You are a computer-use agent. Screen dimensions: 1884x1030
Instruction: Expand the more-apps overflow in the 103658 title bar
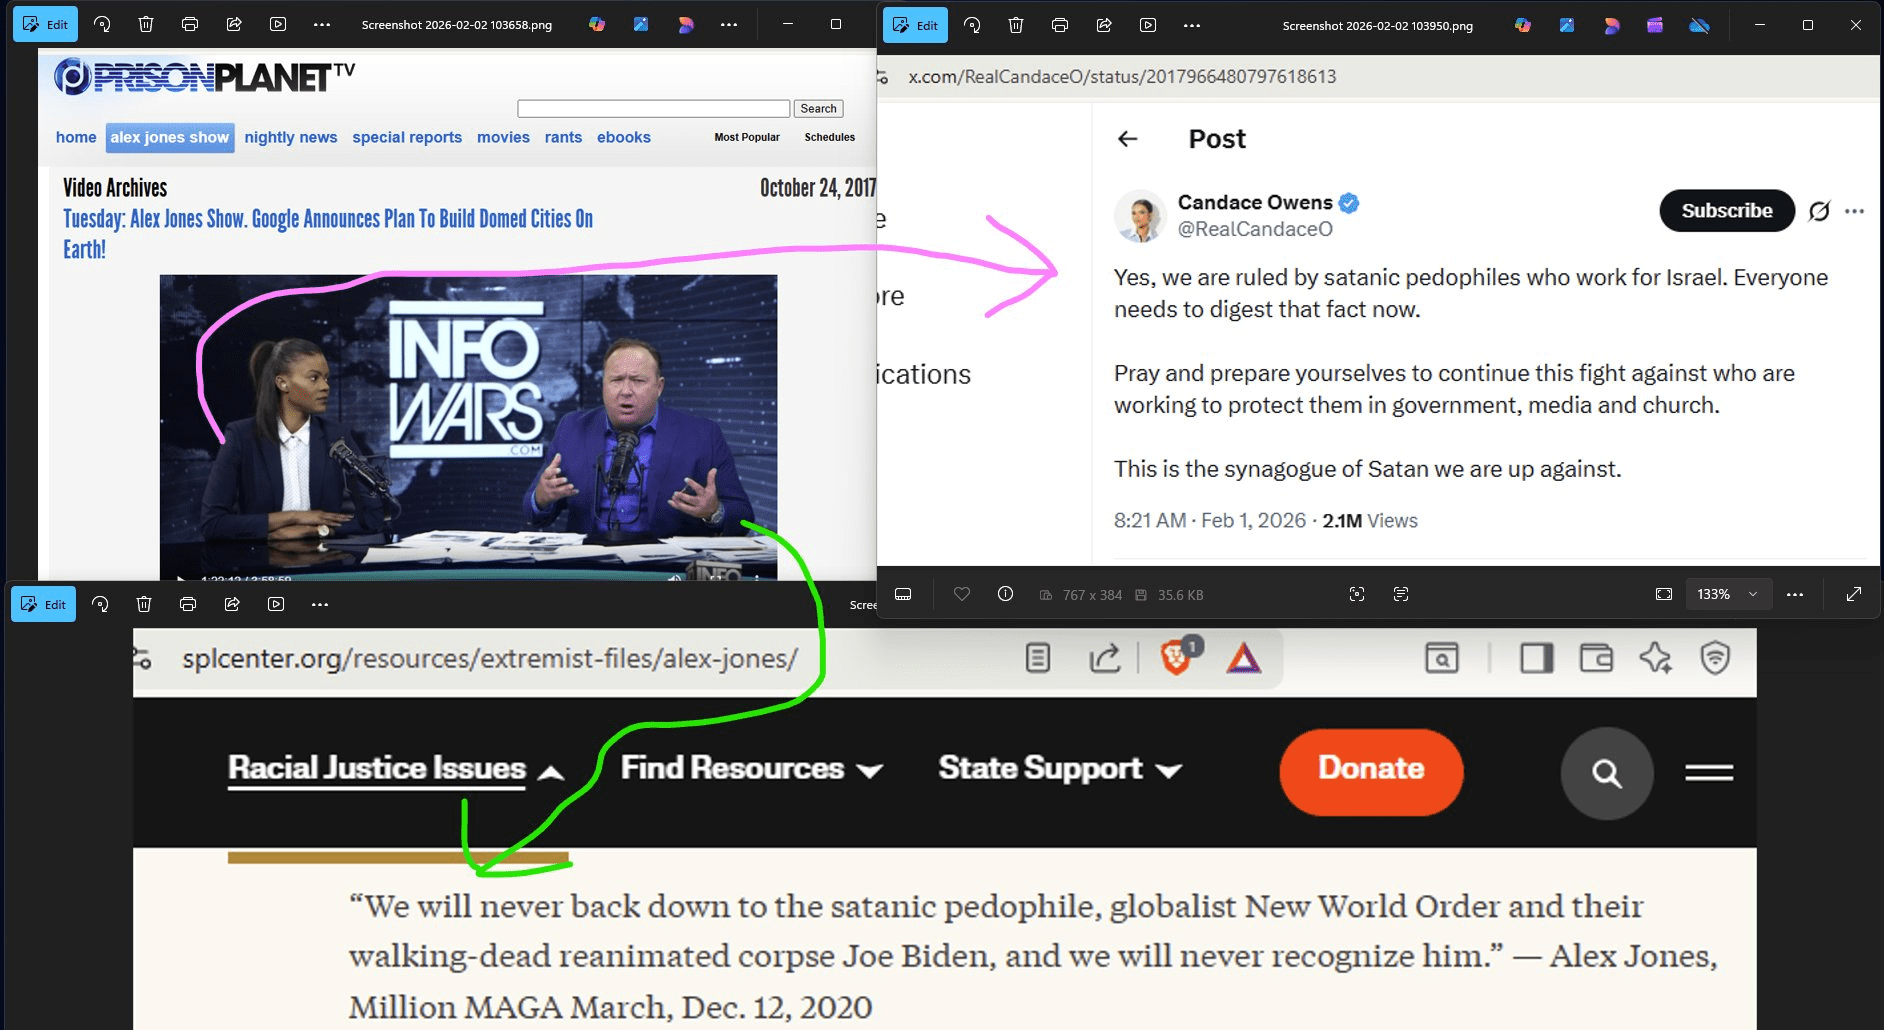pos(729,24)
